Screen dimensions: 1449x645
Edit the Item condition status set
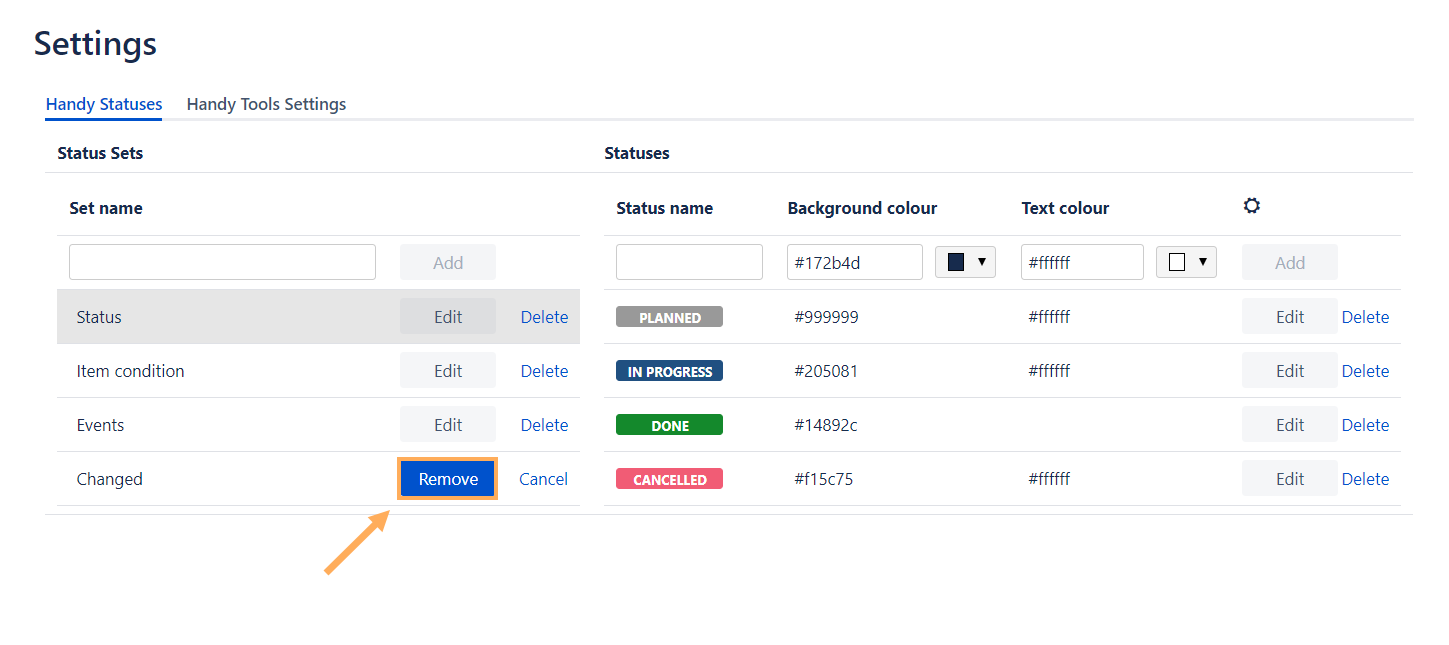click(x=448, y=371)
